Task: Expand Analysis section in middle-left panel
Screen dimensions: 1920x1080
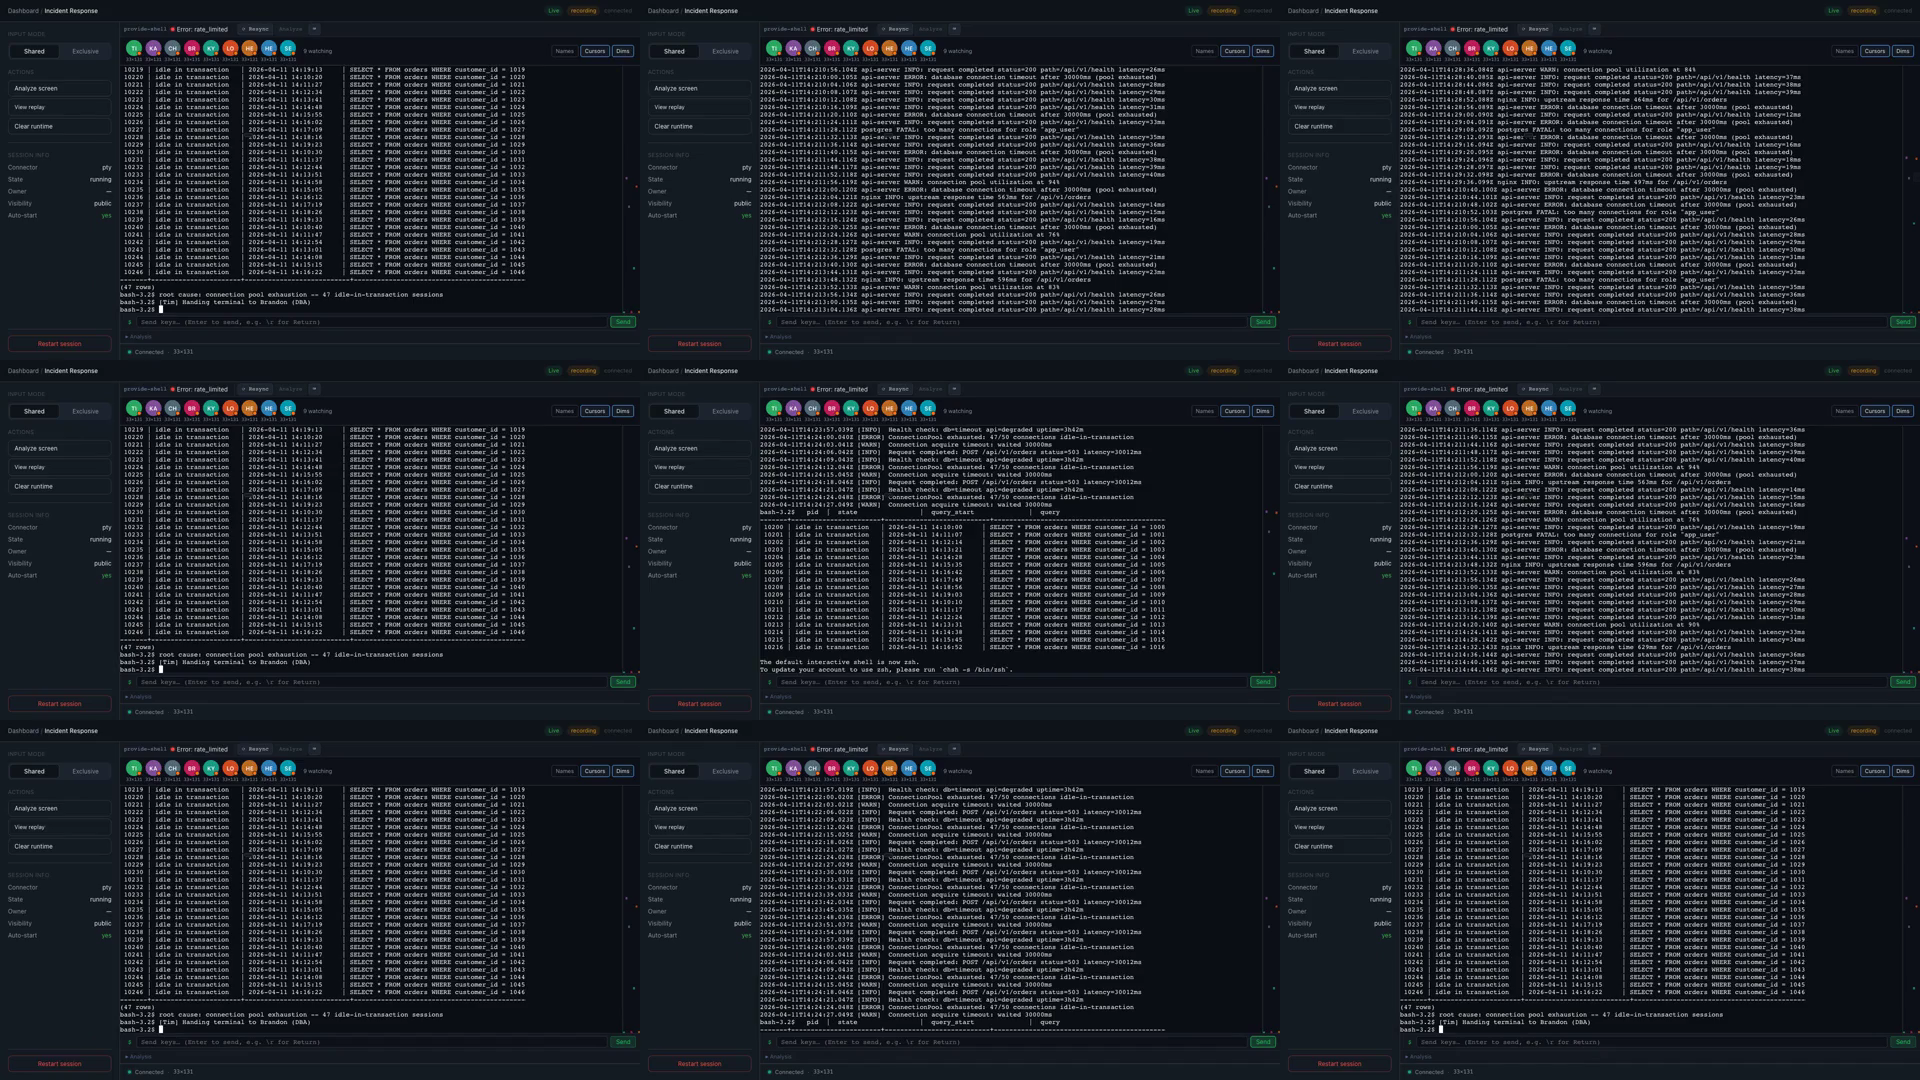Action: click(139, 697)
